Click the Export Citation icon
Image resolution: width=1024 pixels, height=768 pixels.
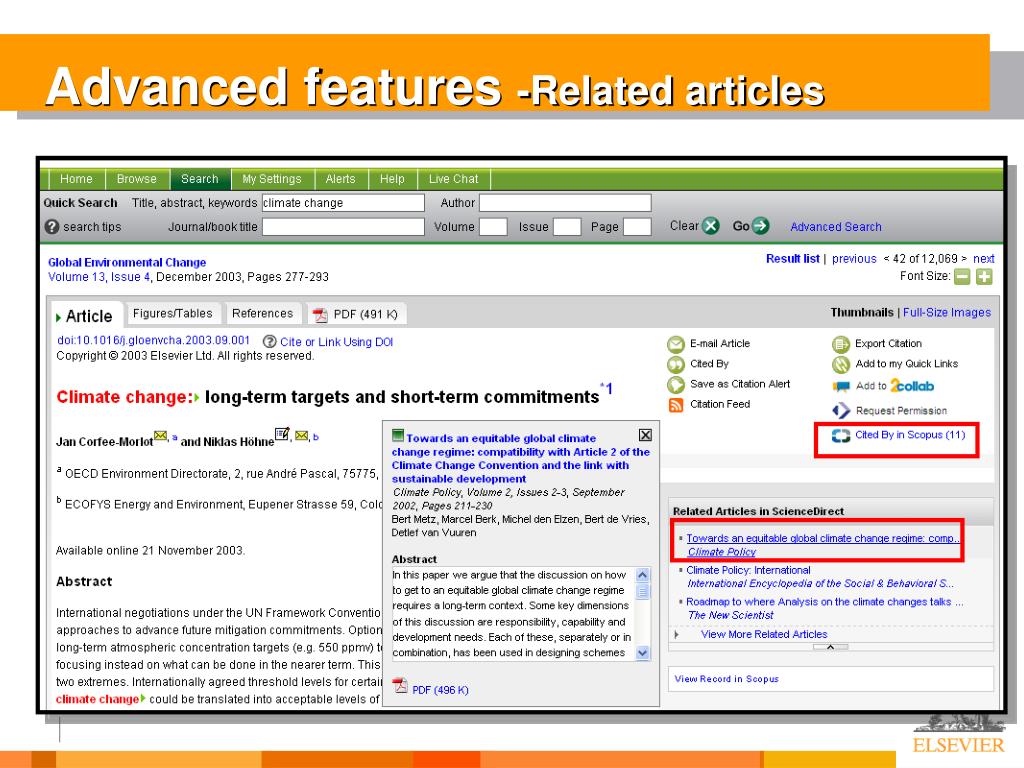[841, 344]
